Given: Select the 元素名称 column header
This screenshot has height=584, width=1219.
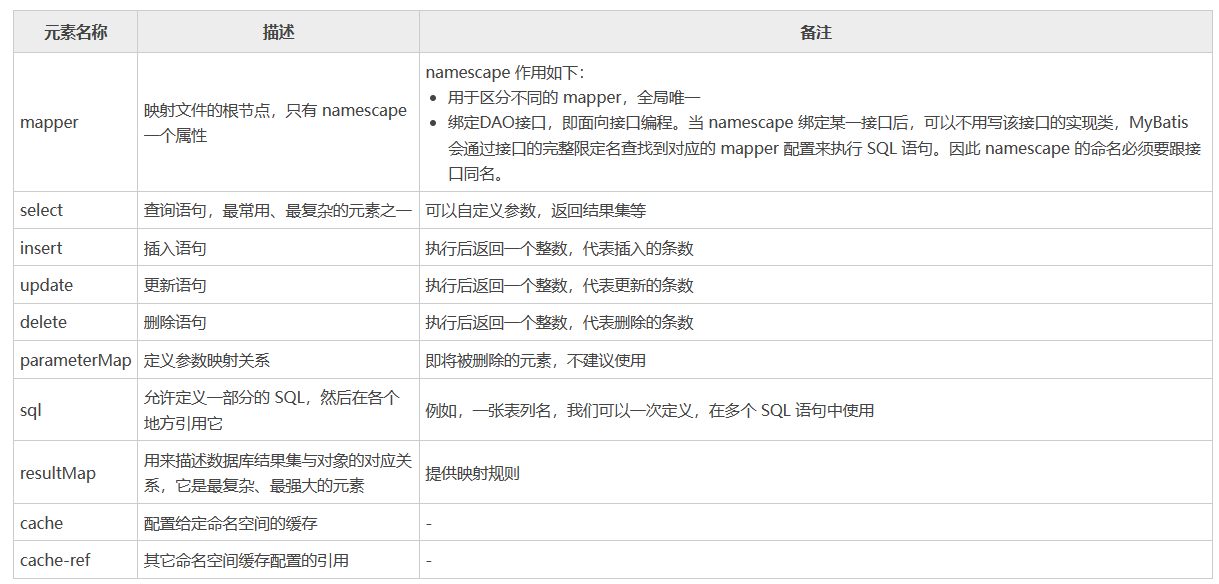Looking at the screenshot, I should pyautogui.click(x=74, y=32).
